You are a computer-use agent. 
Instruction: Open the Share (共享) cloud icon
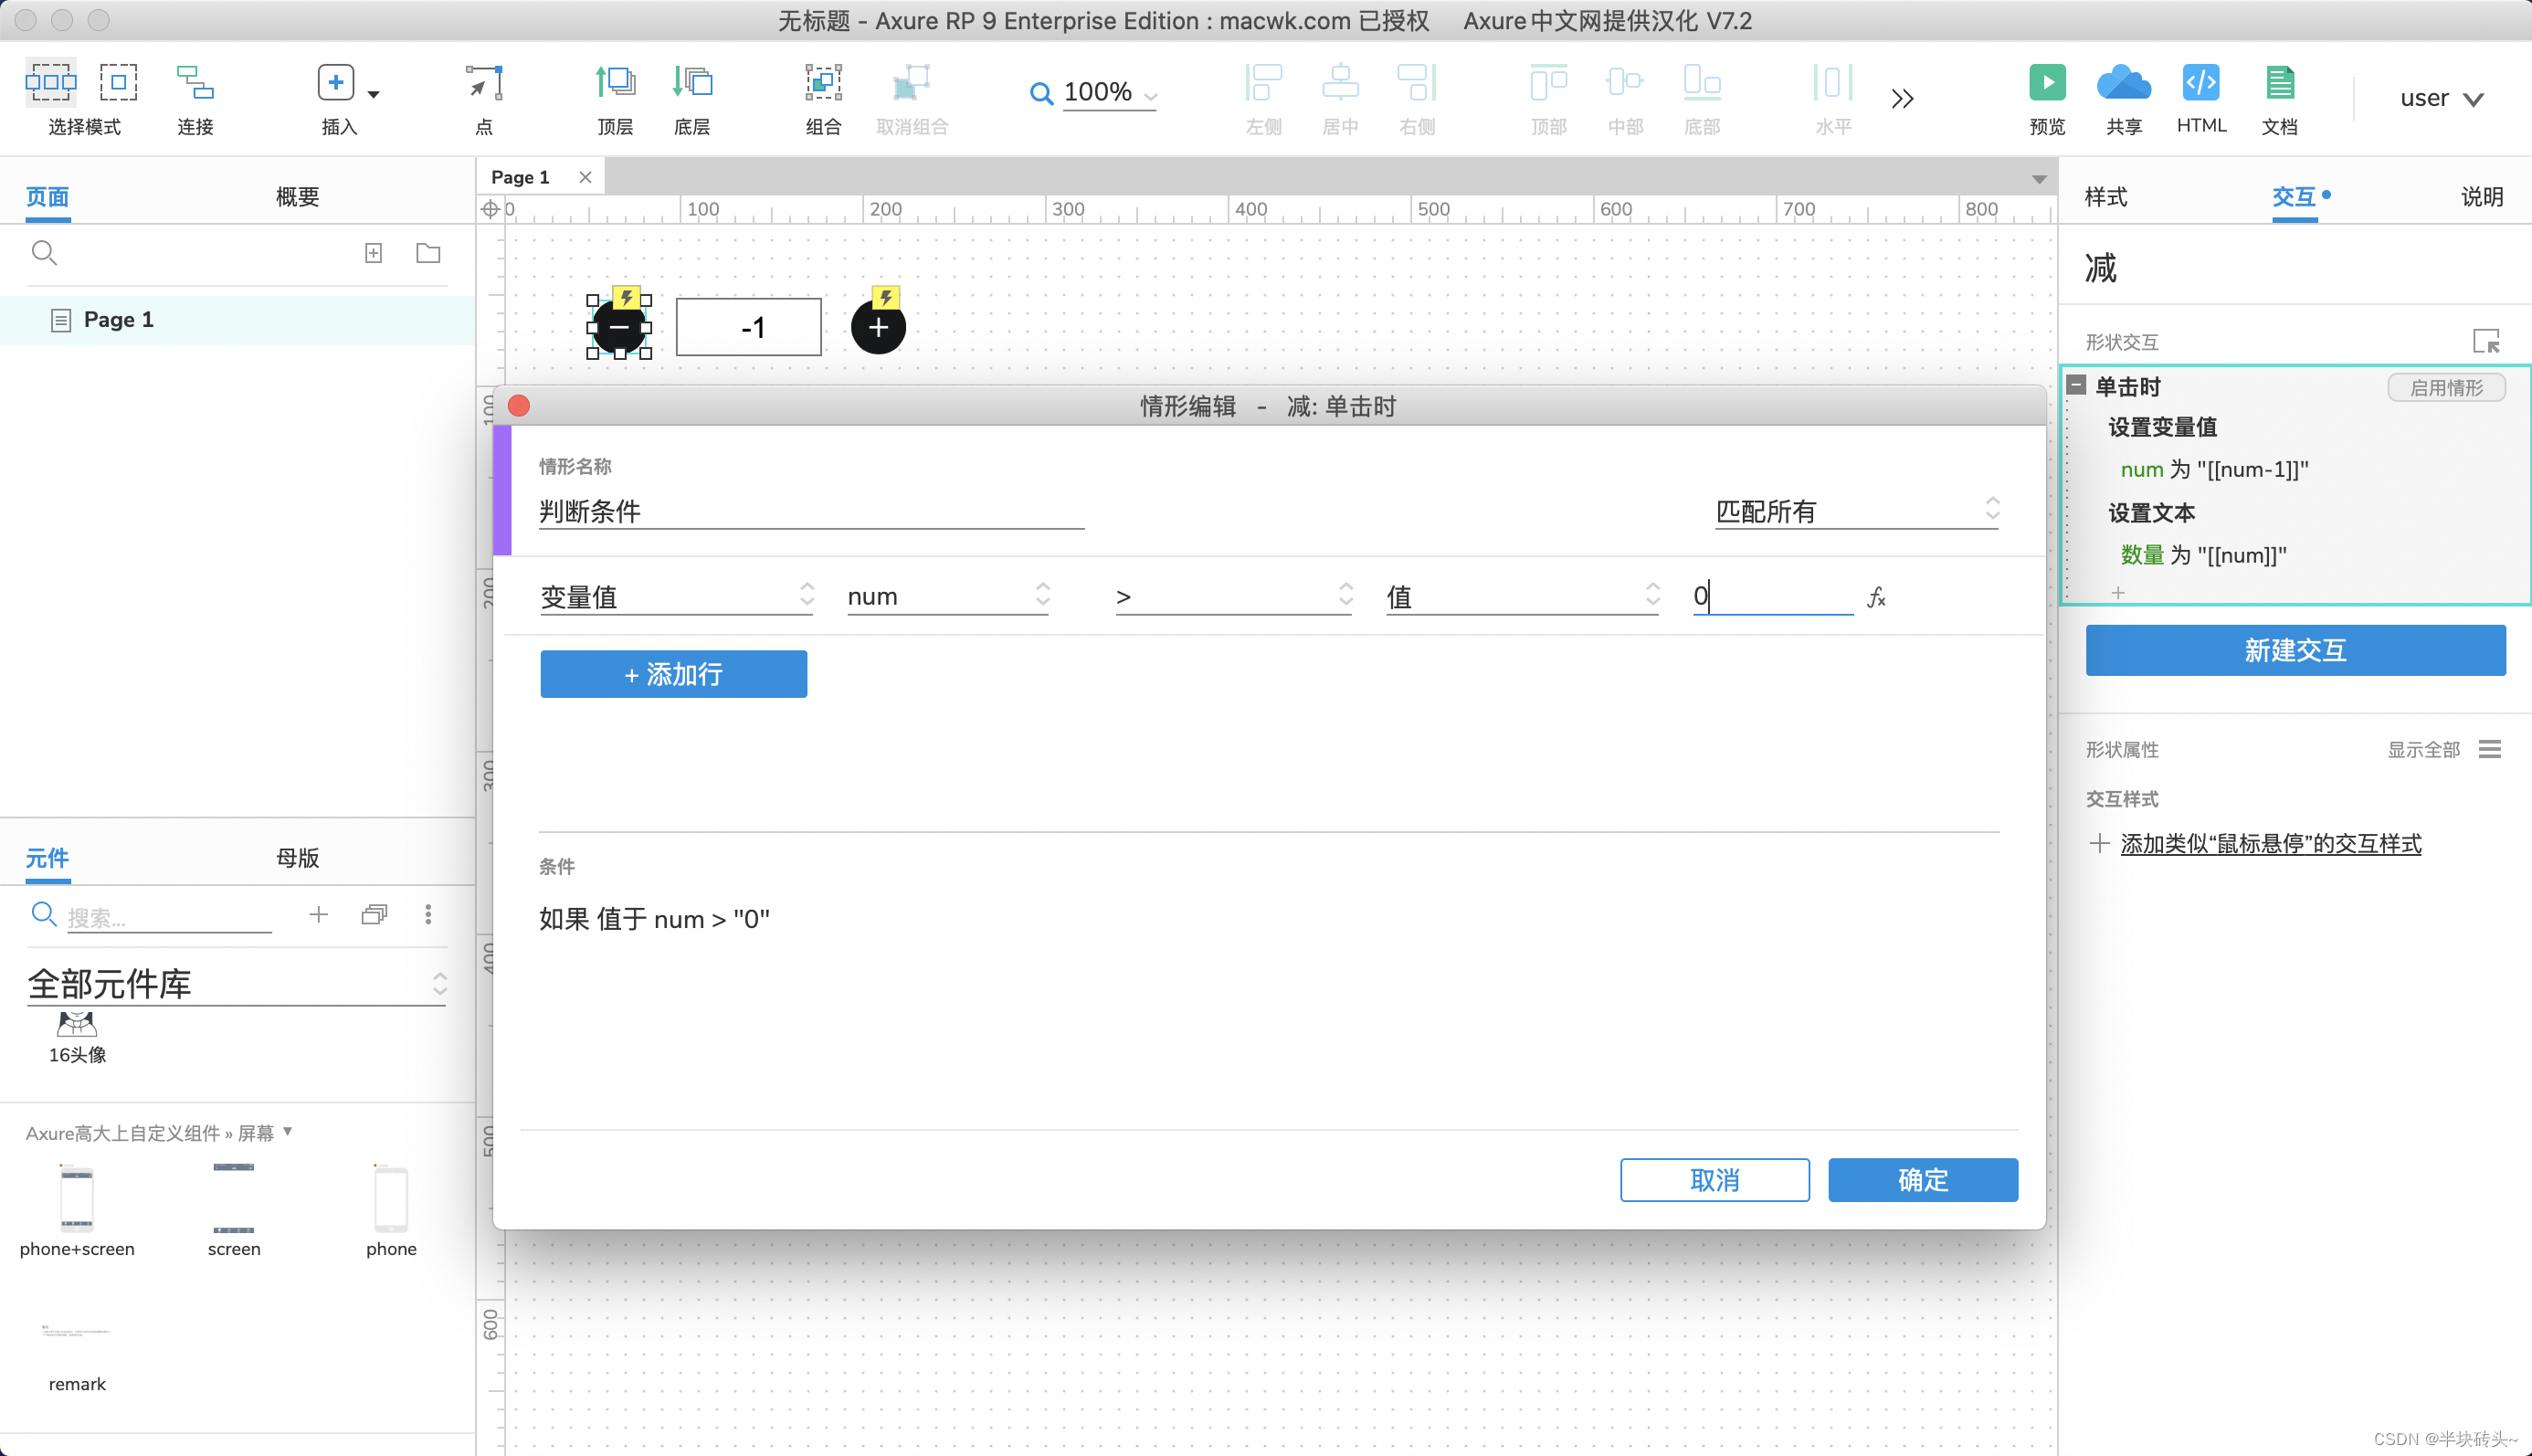pyautogui.click(x=2123, y=83)
